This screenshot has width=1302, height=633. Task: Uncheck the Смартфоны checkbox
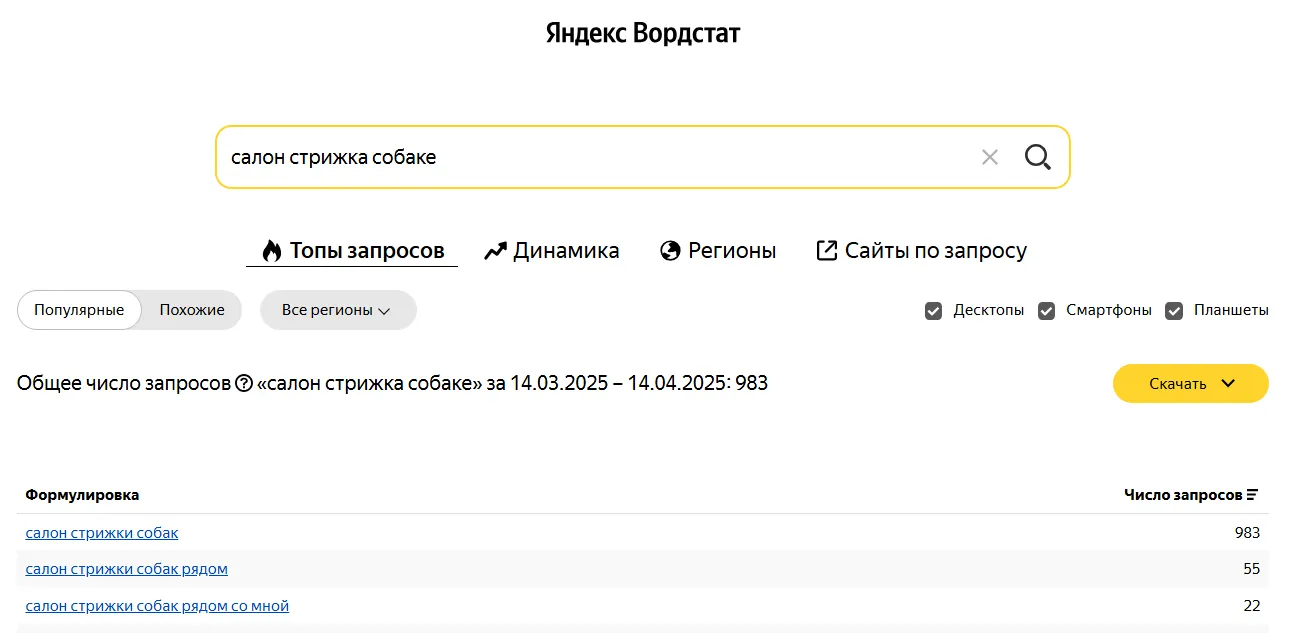point(1046,310)
